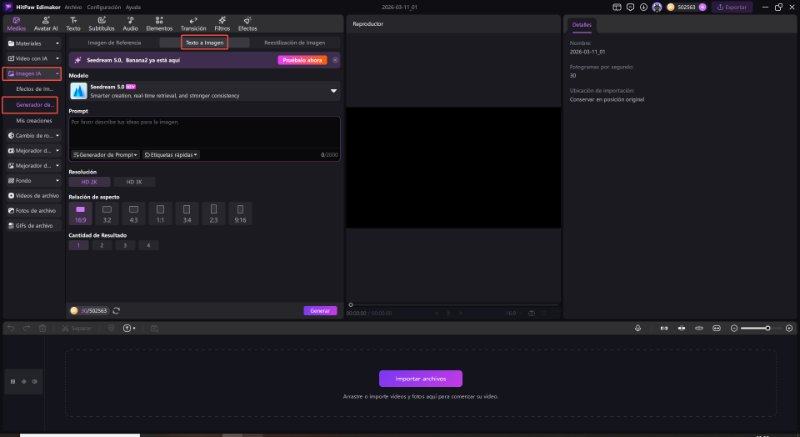Screen dimensions: 800x437
Task: Choose the 3:4 aspect ratio
Action: (187, 214)
